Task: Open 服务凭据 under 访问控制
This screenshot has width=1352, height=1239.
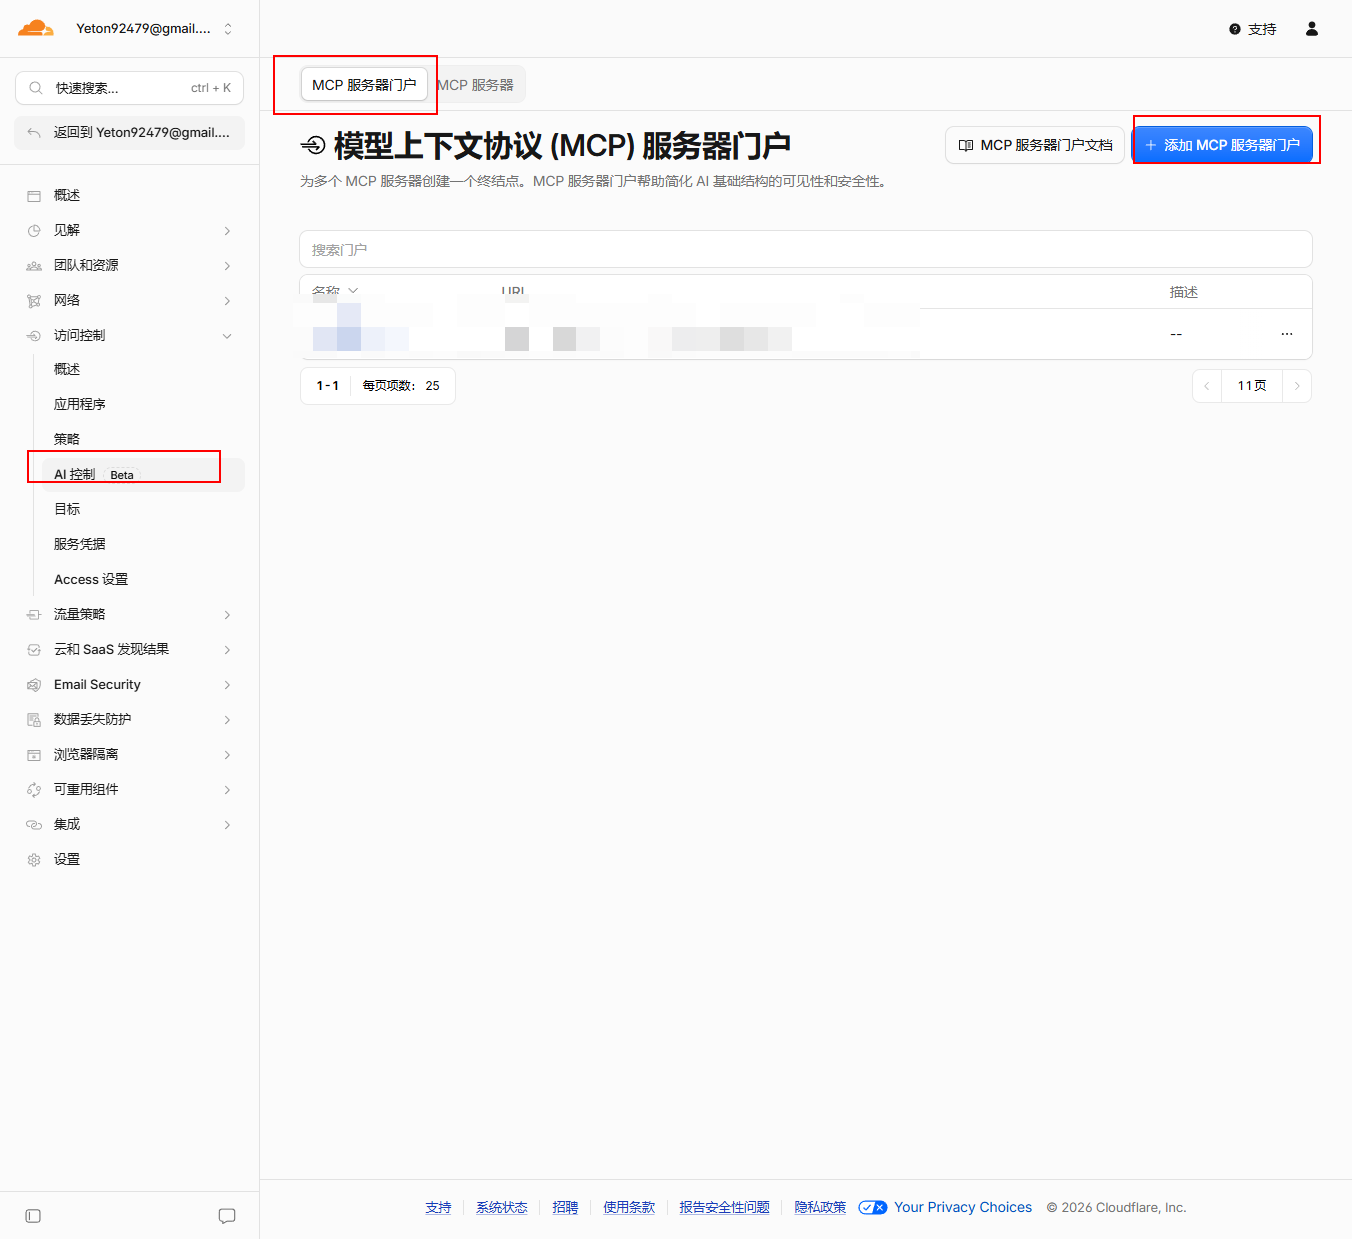Action: click(x=145, y=544)
